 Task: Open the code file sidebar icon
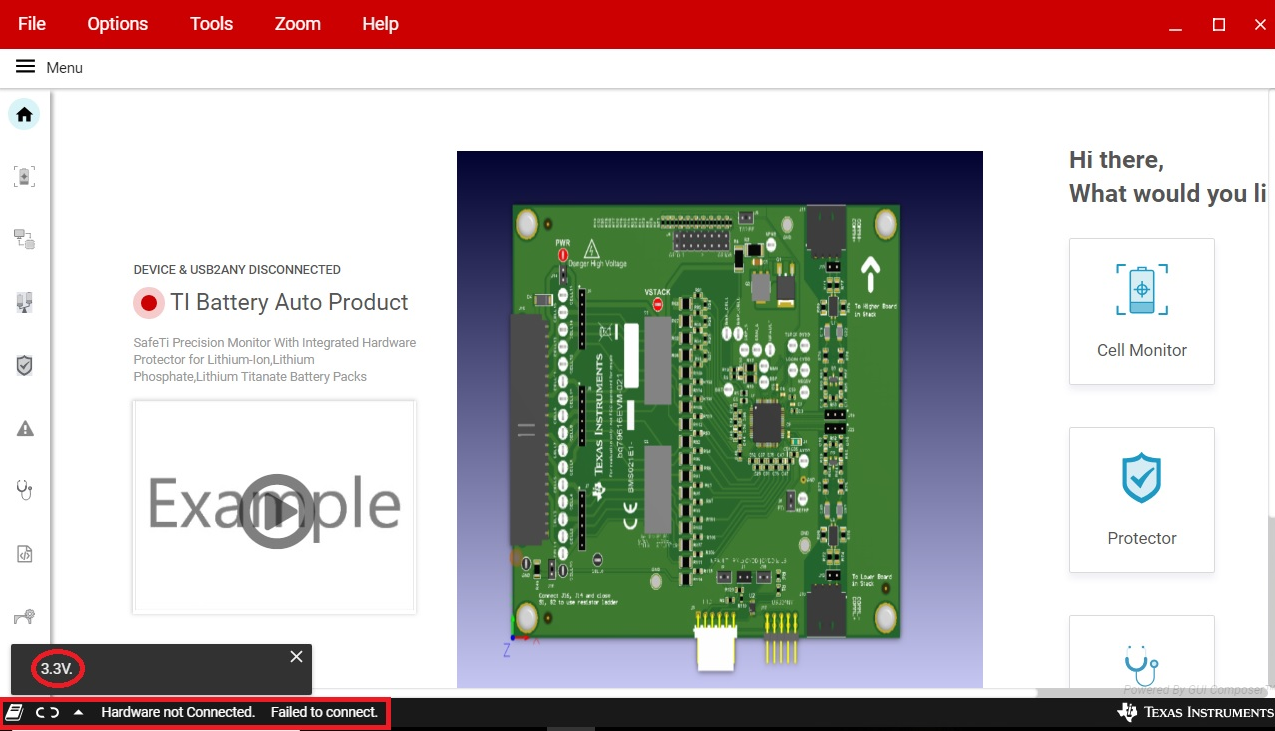click(24, 553)
